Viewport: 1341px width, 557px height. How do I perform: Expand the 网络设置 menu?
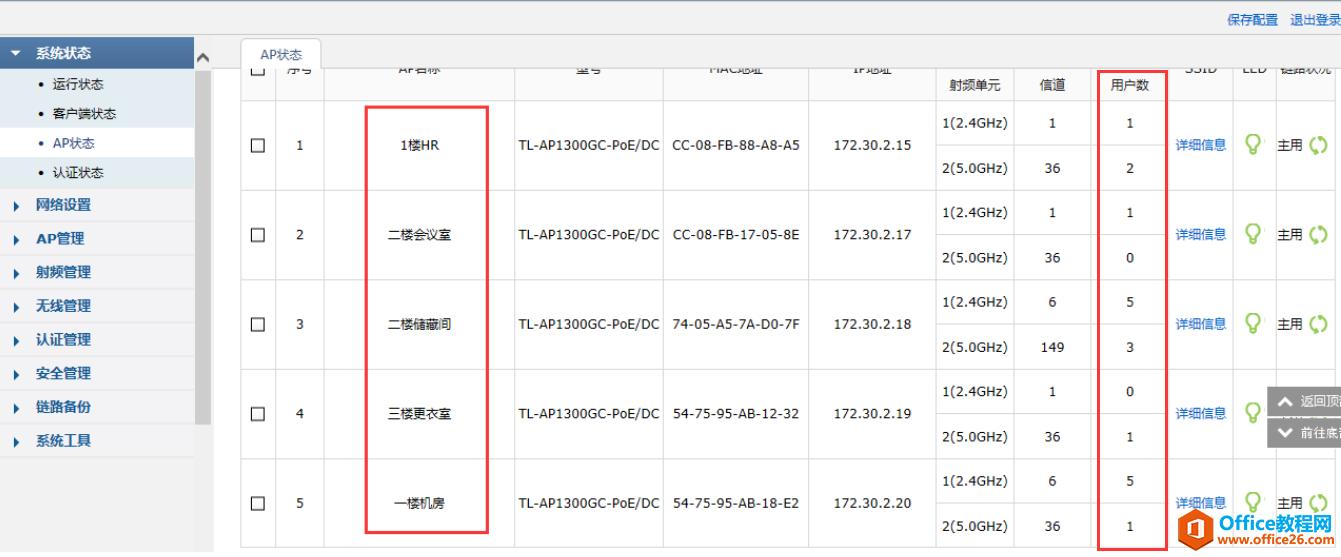pyautogui.click(x=97, y=205)
